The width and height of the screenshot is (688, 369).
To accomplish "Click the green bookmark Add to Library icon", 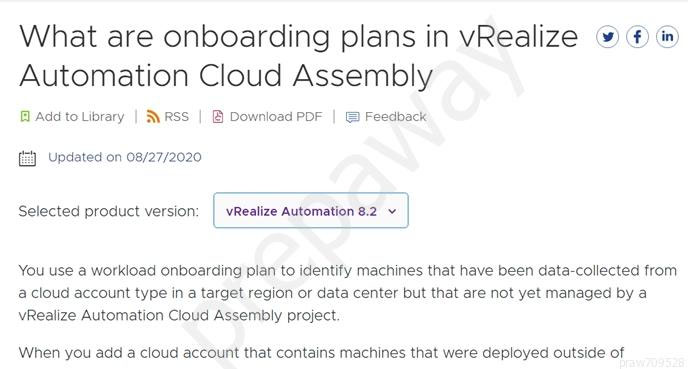I will tap(25, 116).
